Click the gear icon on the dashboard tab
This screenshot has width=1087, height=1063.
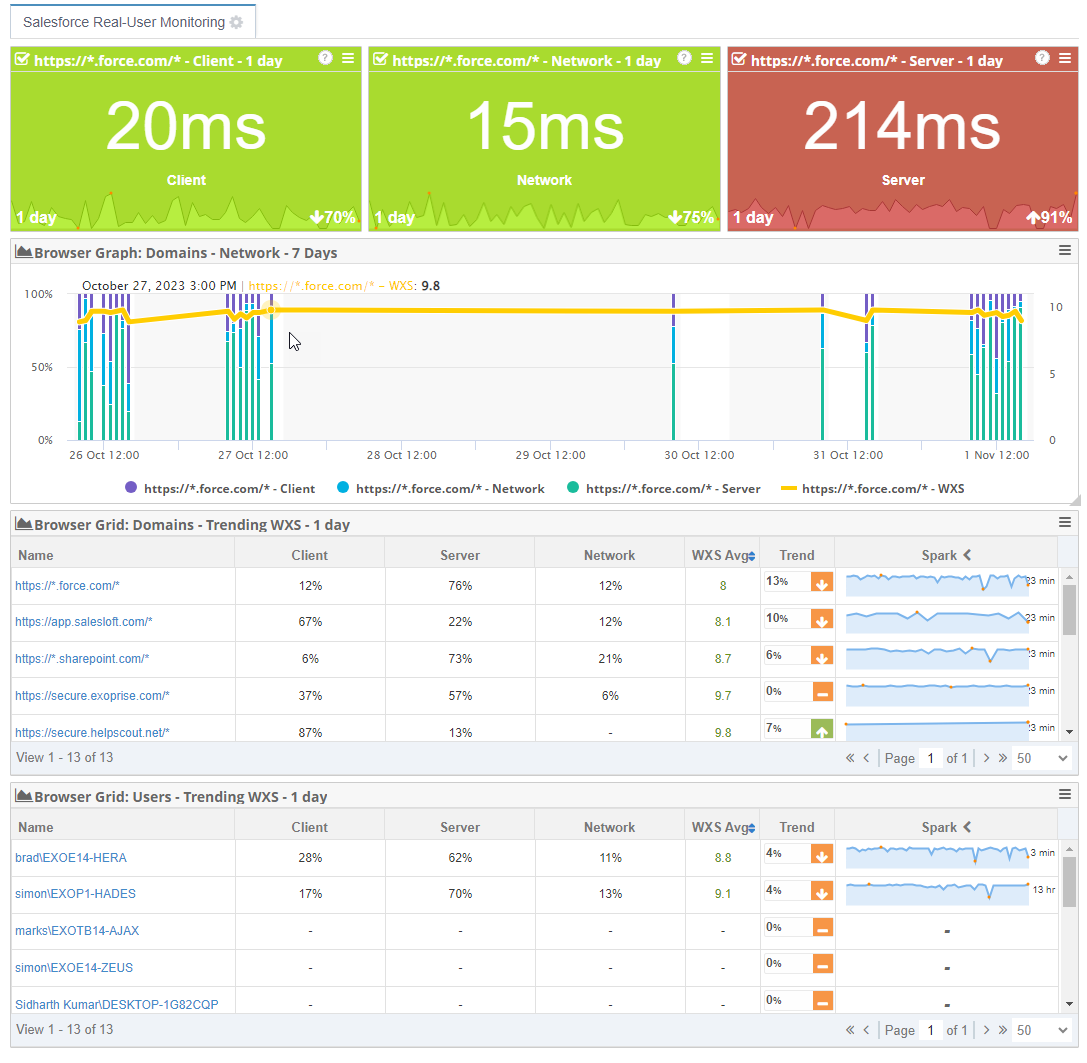click(237, 21)
